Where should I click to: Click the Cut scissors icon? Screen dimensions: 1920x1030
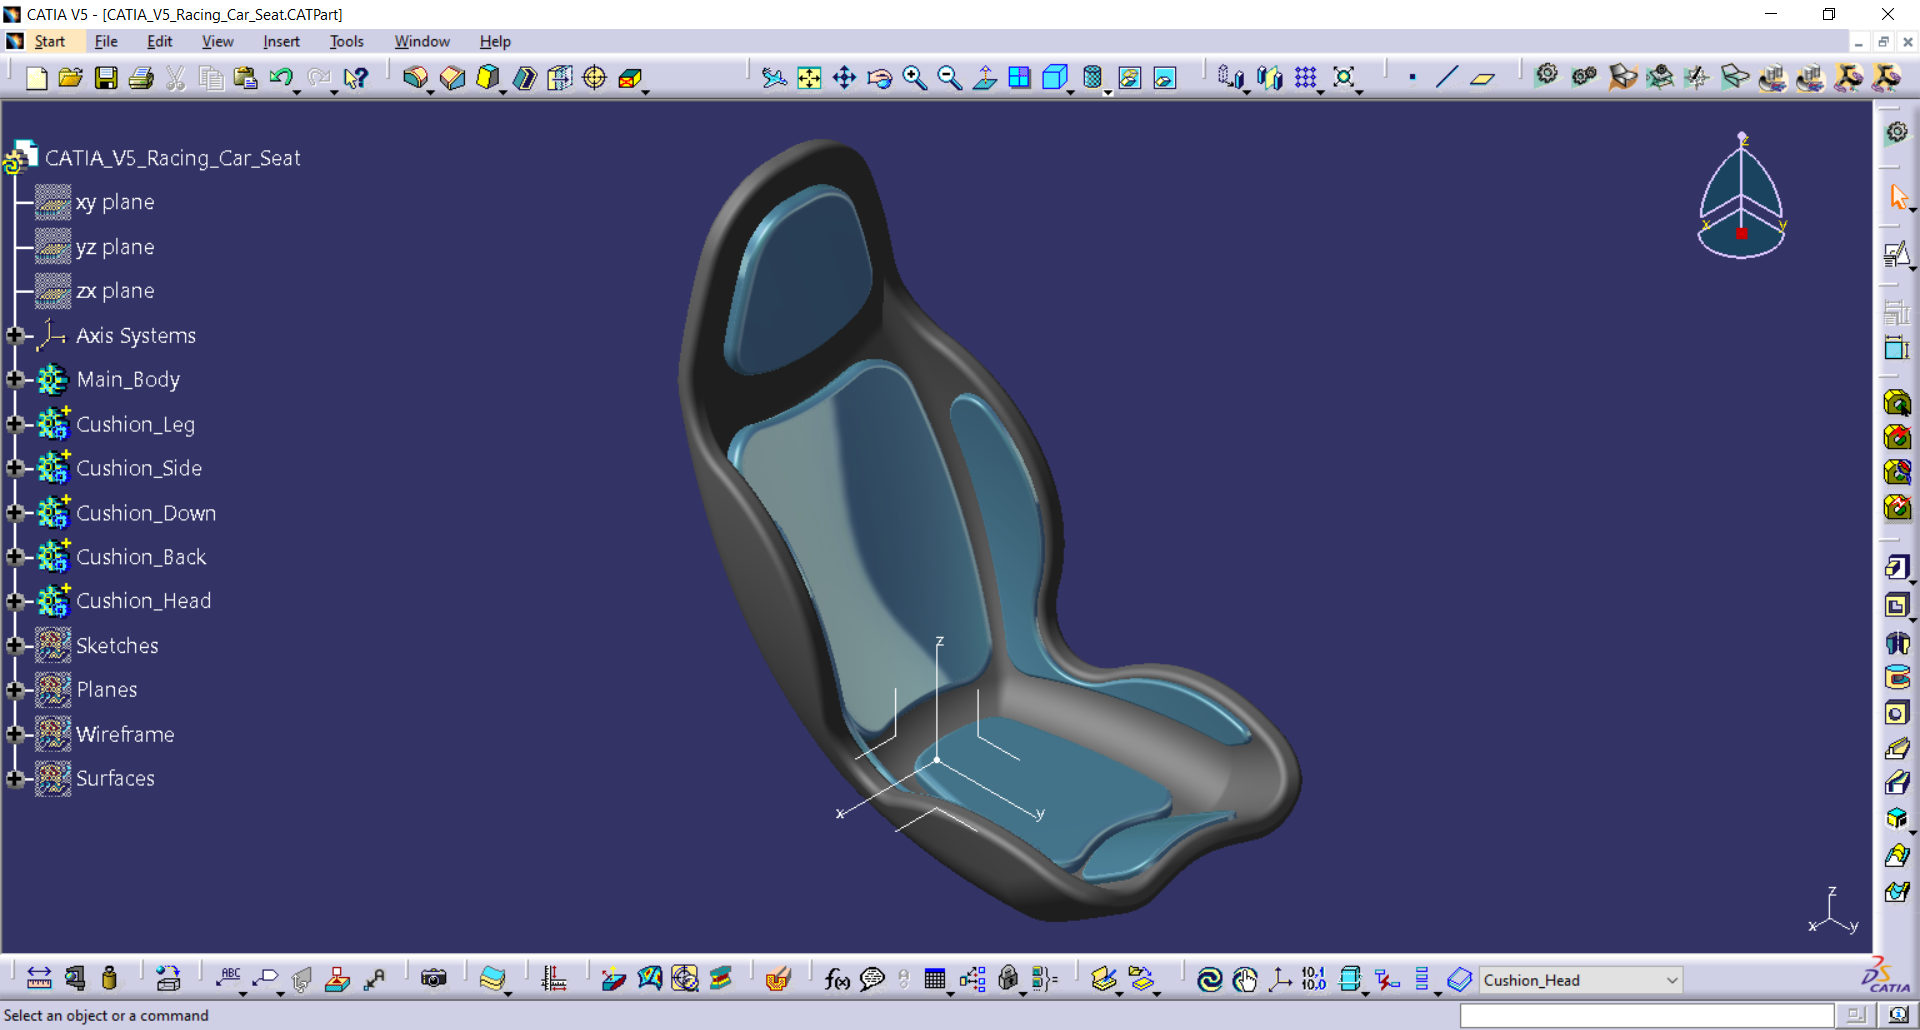pyautogui.click(x=176, y=78)
